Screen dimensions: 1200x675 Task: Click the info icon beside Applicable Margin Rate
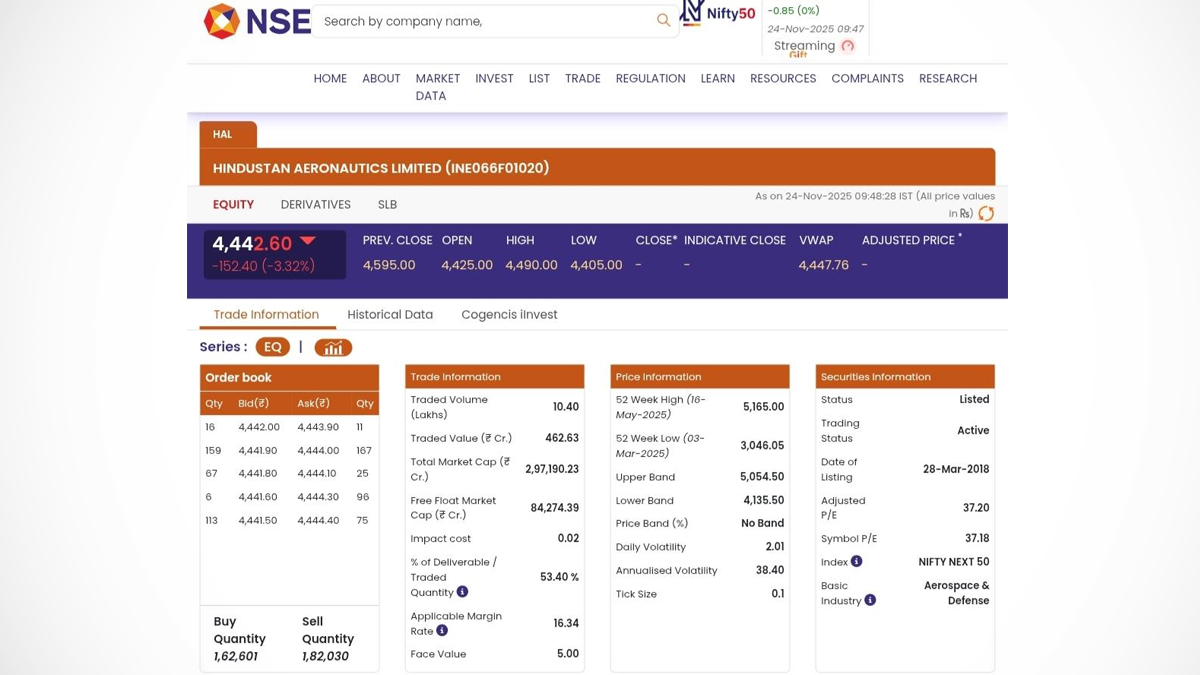point(442,631)
